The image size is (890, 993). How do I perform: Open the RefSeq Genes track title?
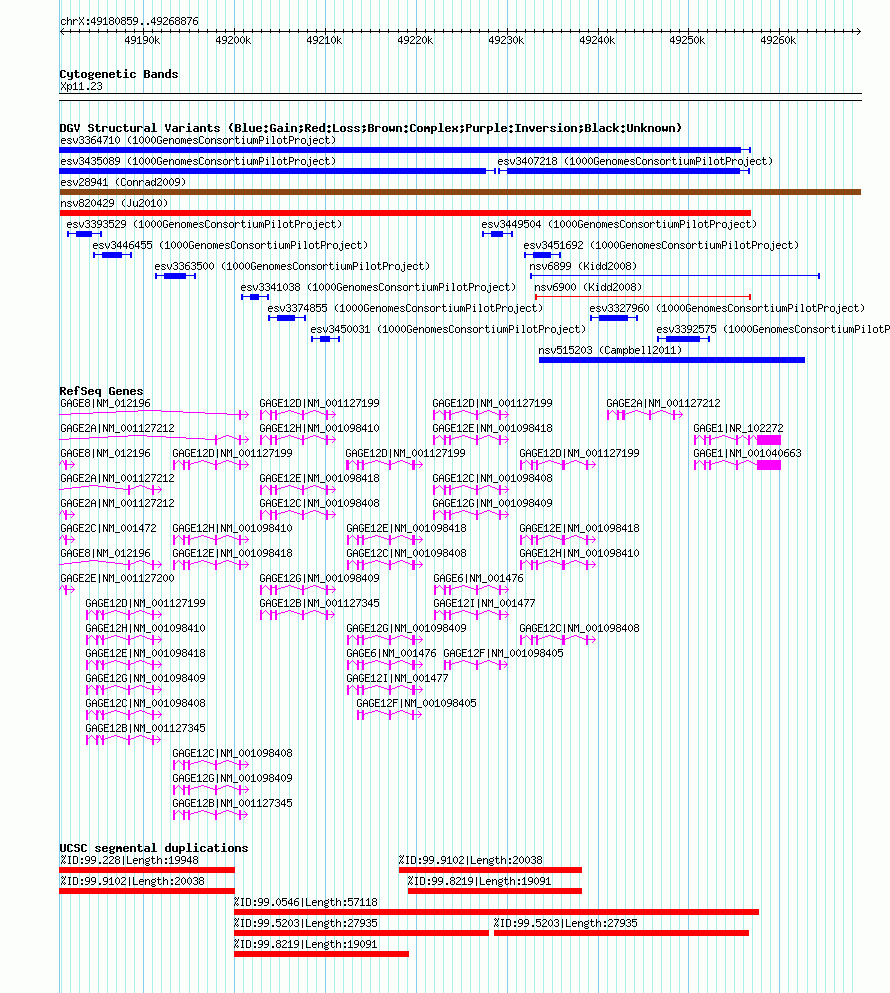(x=101, y=391)
